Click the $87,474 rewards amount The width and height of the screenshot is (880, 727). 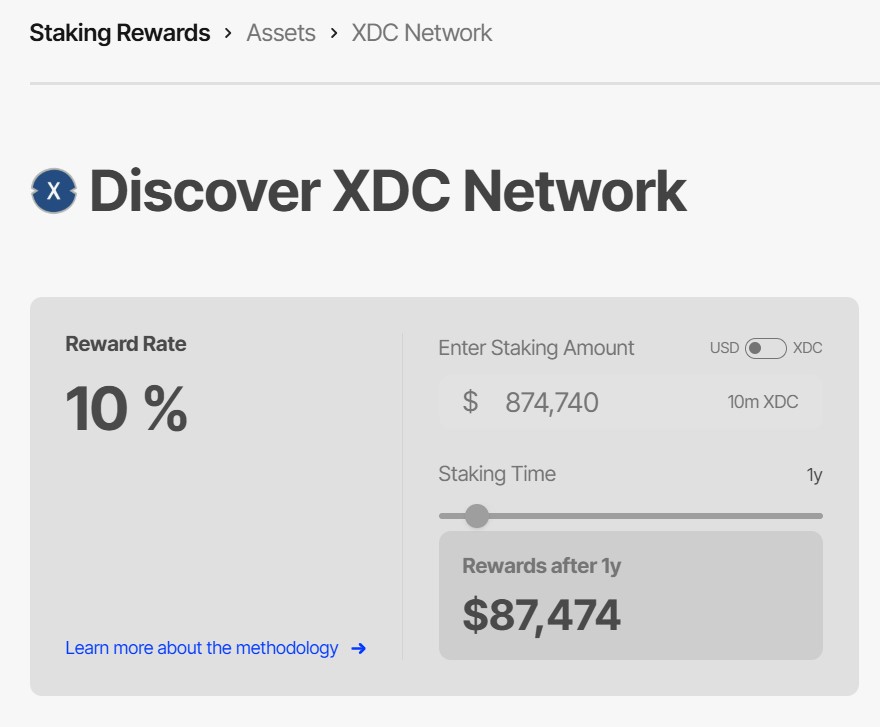pos(541,615)
